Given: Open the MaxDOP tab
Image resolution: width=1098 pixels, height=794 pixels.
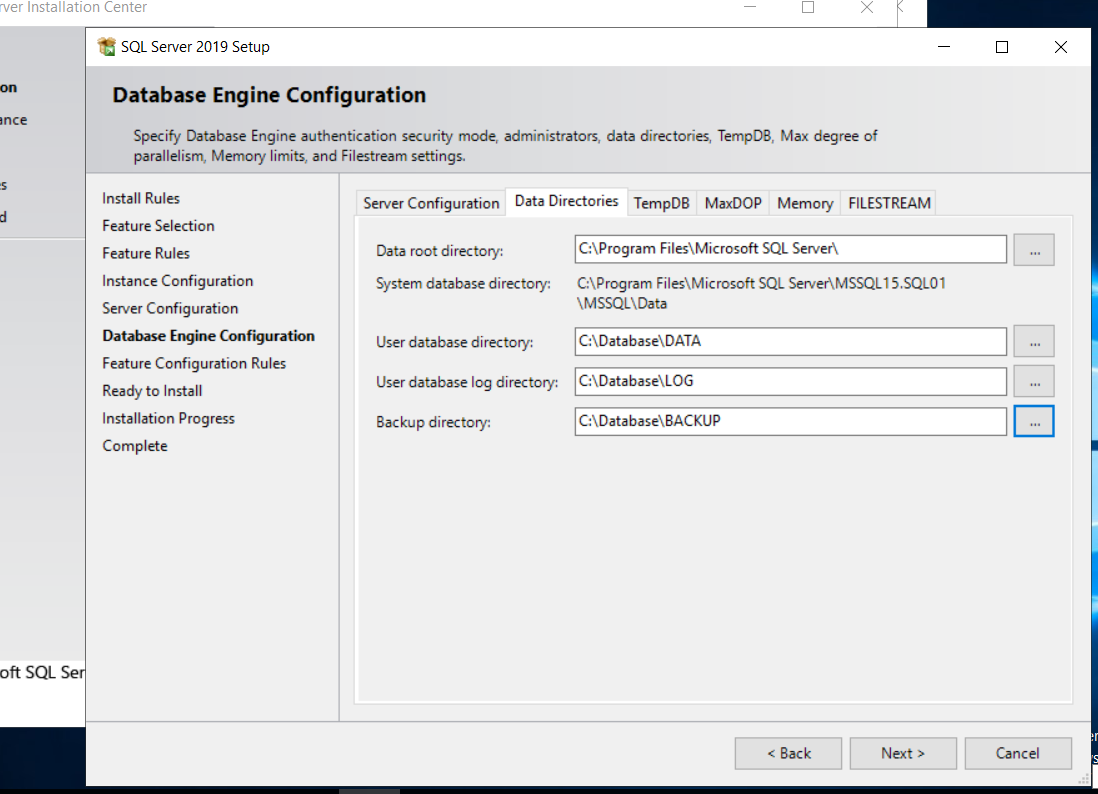Looking at the screenshot, I should pyautogui.click(x=732, y=203).
